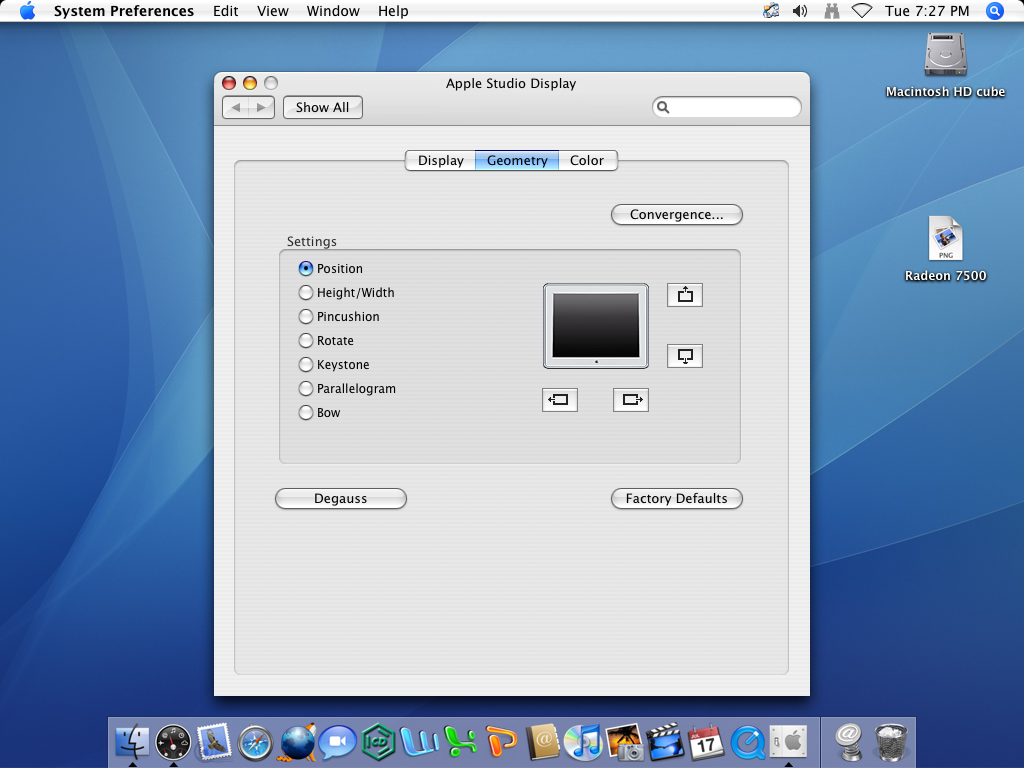Click the Tue 7:27 PM clock
Viewport: 1024px width, 768px height.
pos(927,11)
